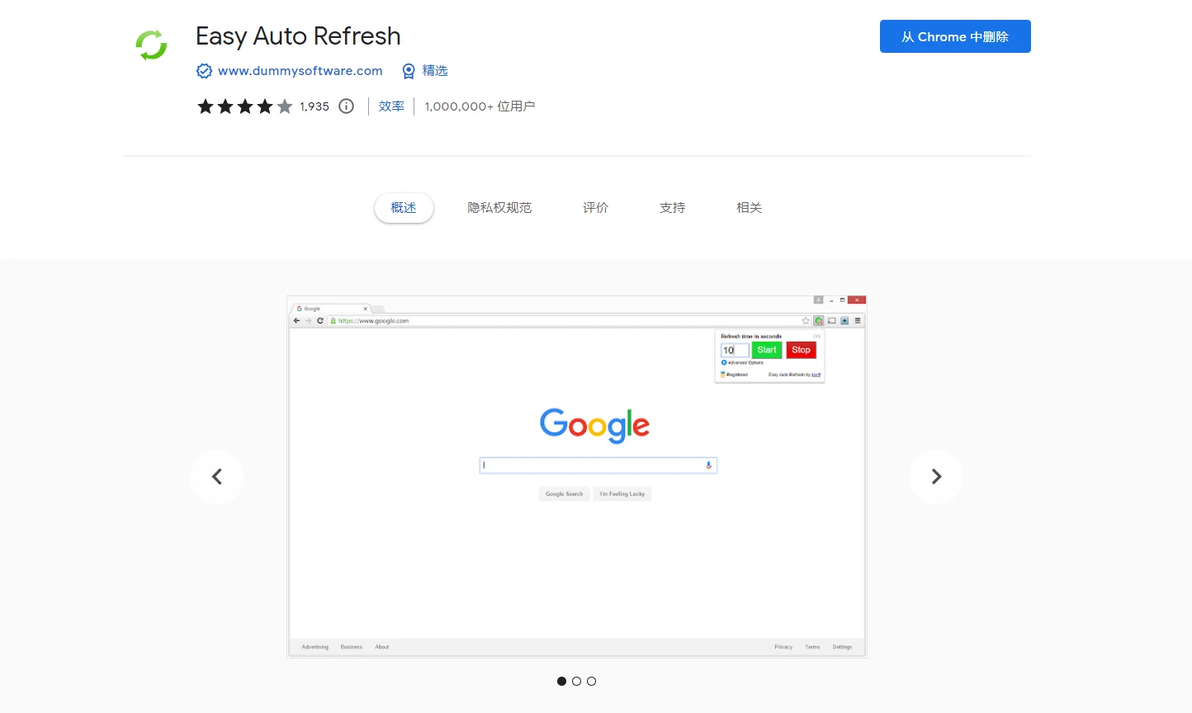
Task: Open the 隐私权规范 tab
Action: [x=500, y=207]
